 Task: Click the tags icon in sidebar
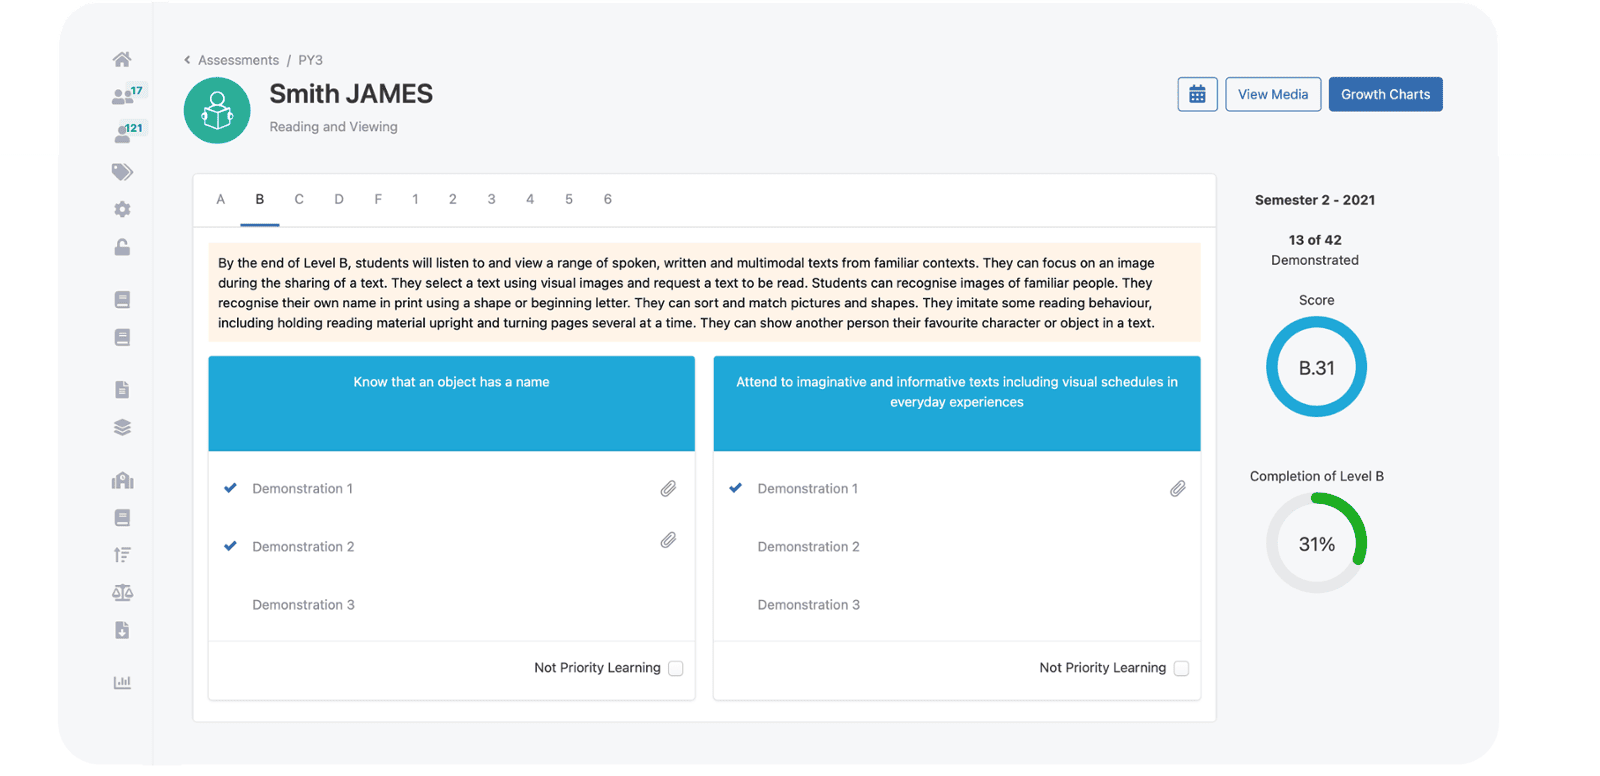[x=122, y=172]
